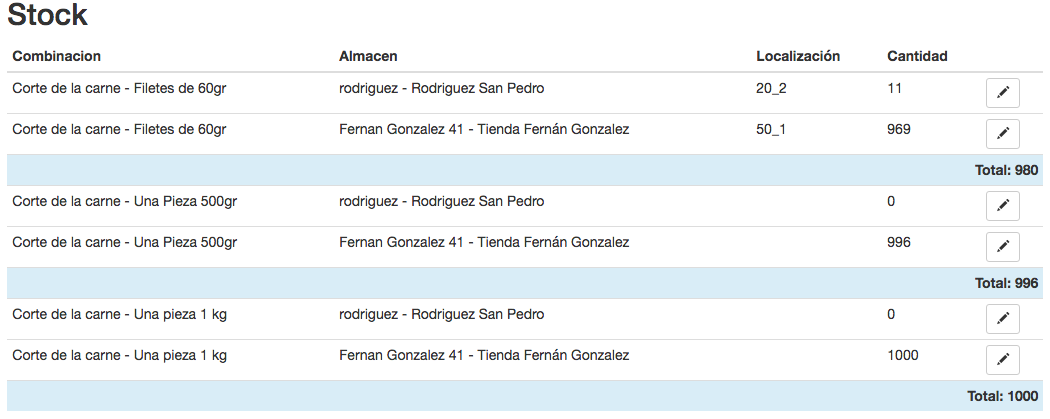Click the Total: 980 summary row
1050x419 pixels.
tap(1006, 171)
